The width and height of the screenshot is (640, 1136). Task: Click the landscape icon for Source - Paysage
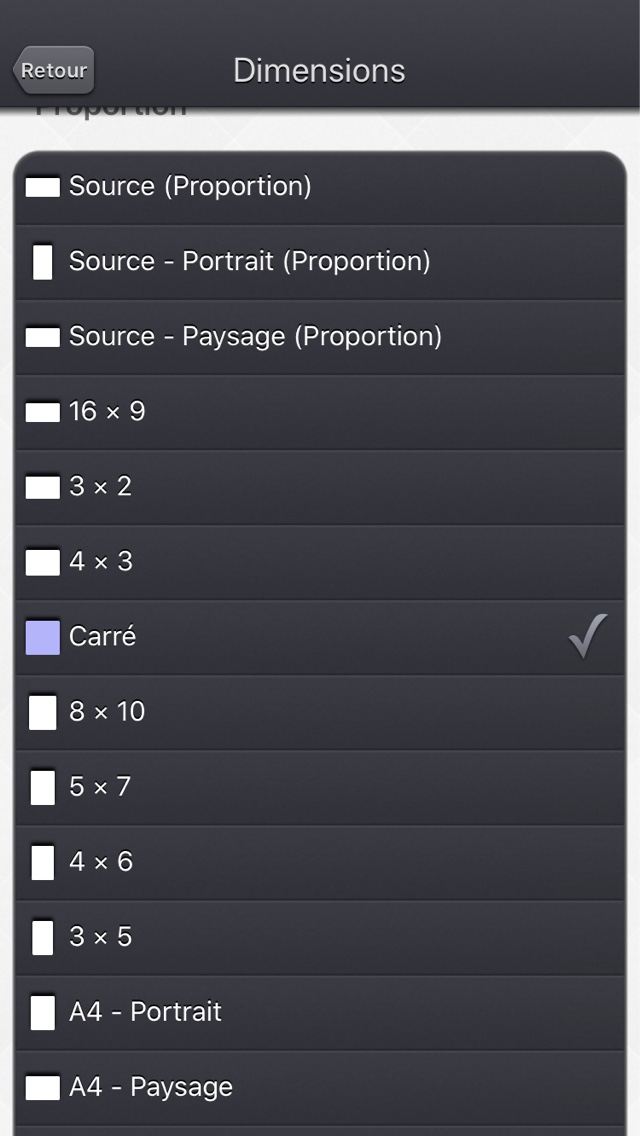pos(43,337)
